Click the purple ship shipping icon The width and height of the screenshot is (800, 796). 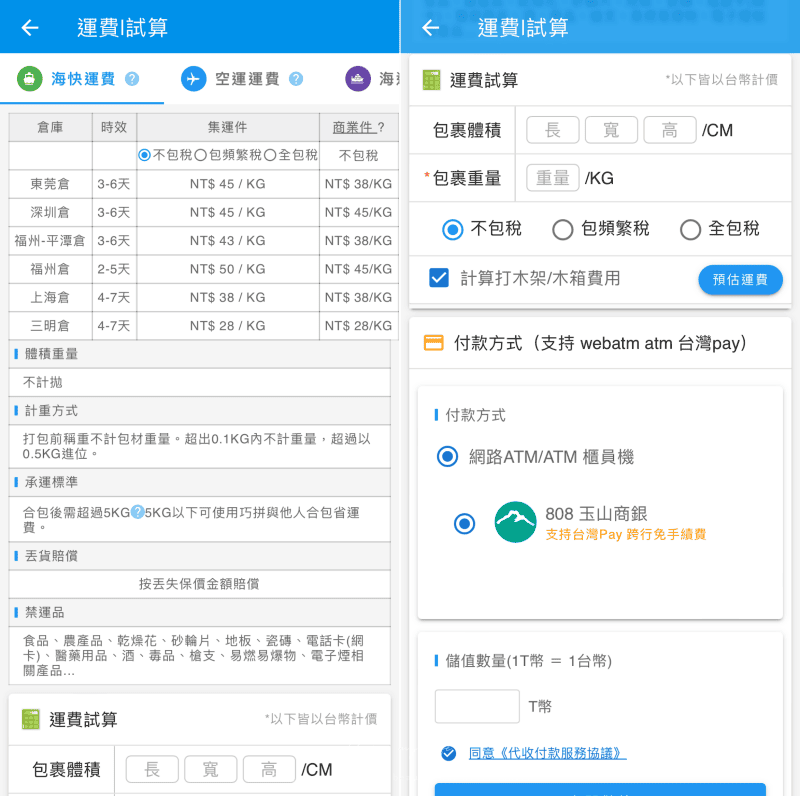pyautogui.click(x=358, y=79)
